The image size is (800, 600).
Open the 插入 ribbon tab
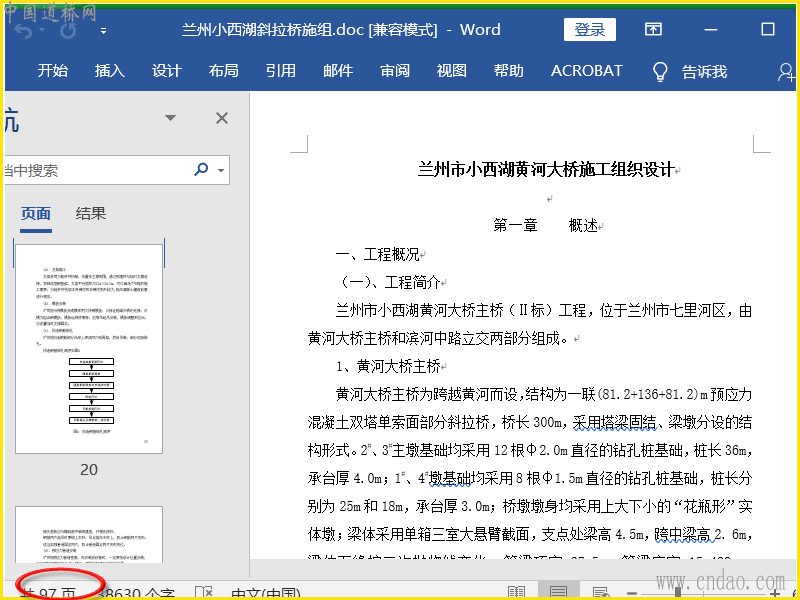coord(110,71)
